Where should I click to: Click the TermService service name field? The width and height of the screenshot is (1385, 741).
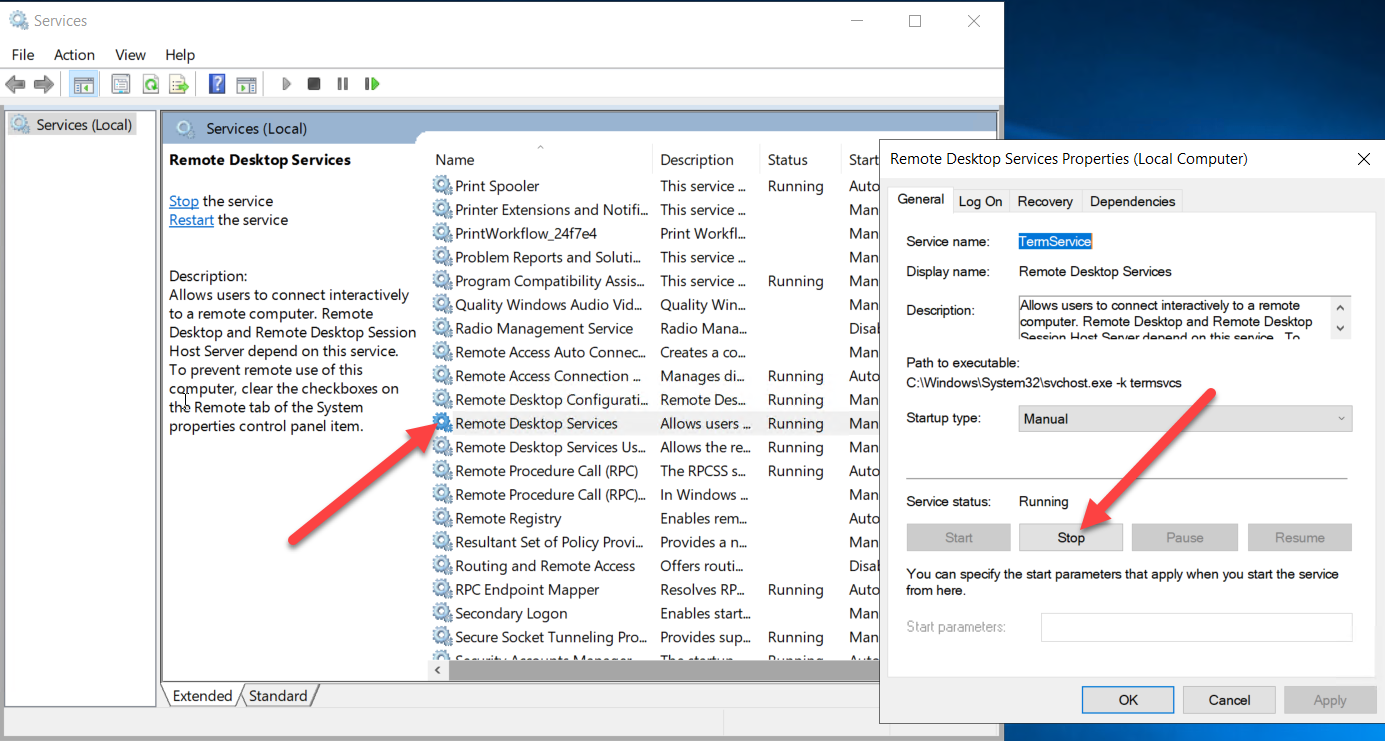[1055, 241]
